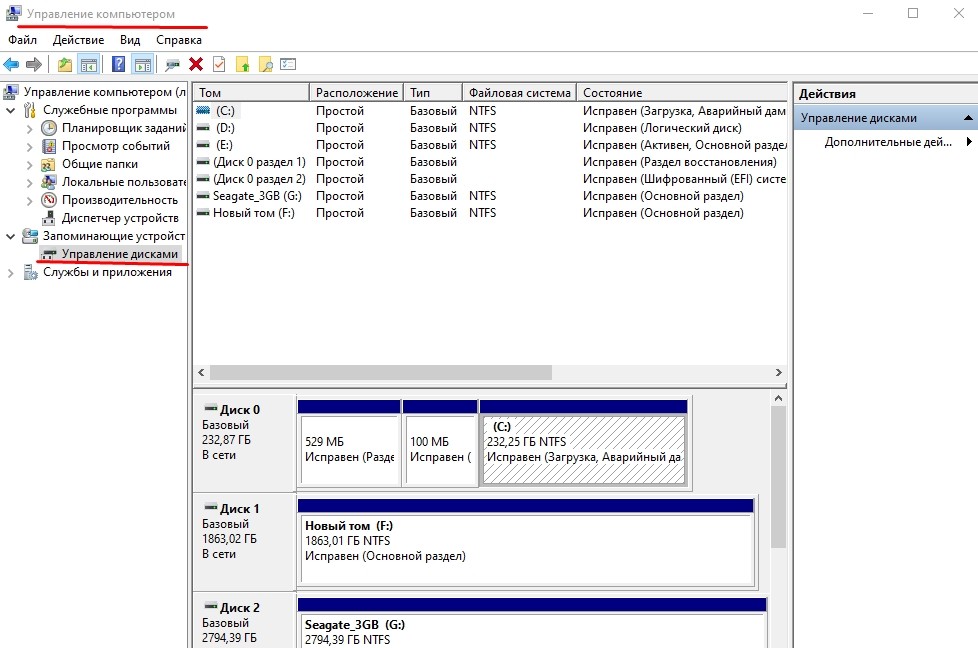The width and height of the screenshot is (978, 648).
Task: Open the Справка menu
Action: tap(179, 40)
